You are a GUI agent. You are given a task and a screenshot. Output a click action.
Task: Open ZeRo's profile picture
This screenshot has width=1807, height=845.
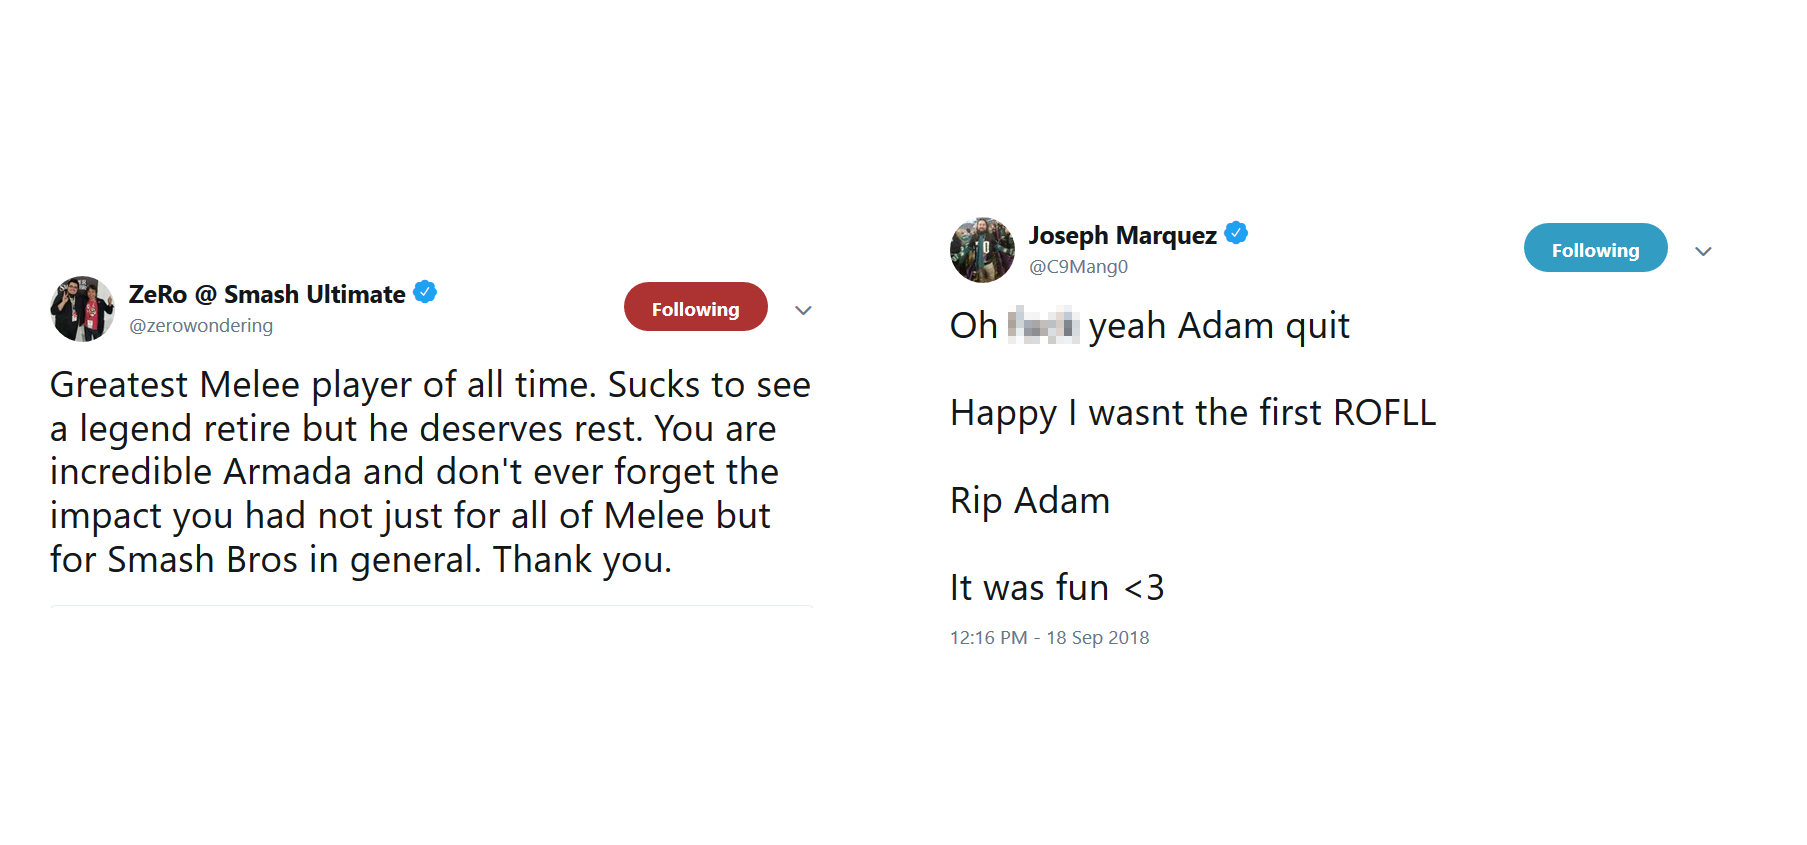coord(82,308)
